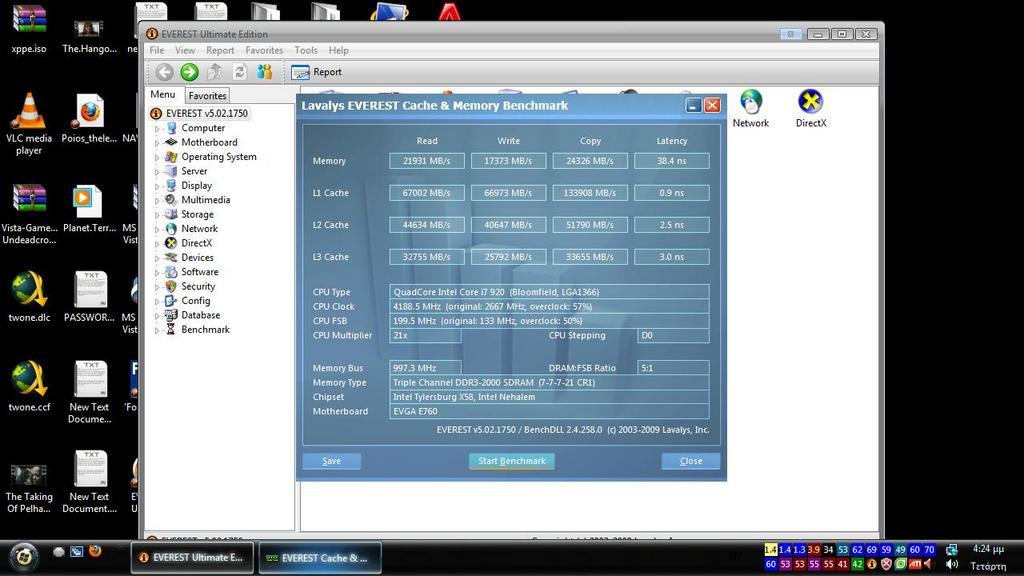Select the Computer tree item
1024x576 pixels.
203,128
